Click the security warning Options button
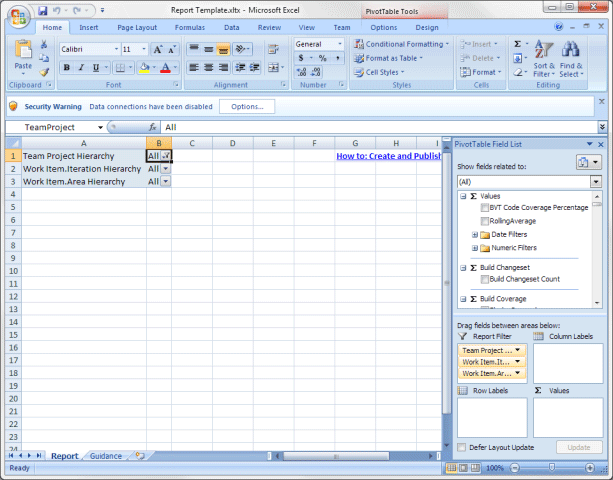This screenshot has width=613, height=480. coord(247,106)
